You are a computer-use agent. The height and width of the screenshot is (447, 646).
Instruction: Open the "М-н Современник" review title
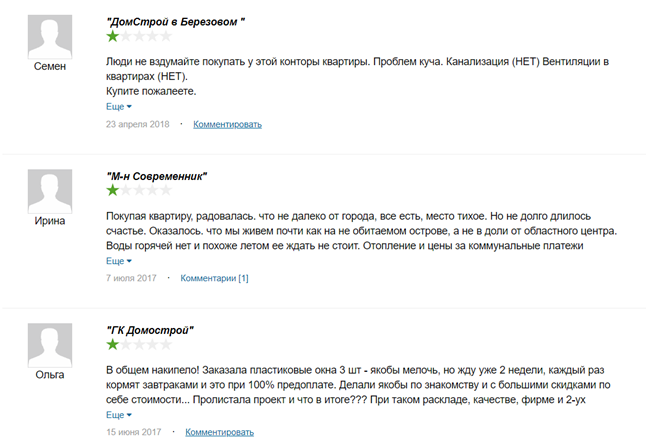[157, 176]
